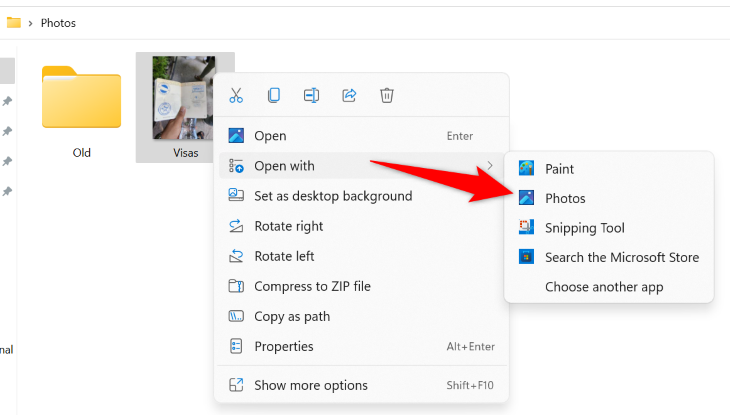The image size is (730, 415).
Task: Click the Microsoft Store icon
Action: tap(527, 257)
